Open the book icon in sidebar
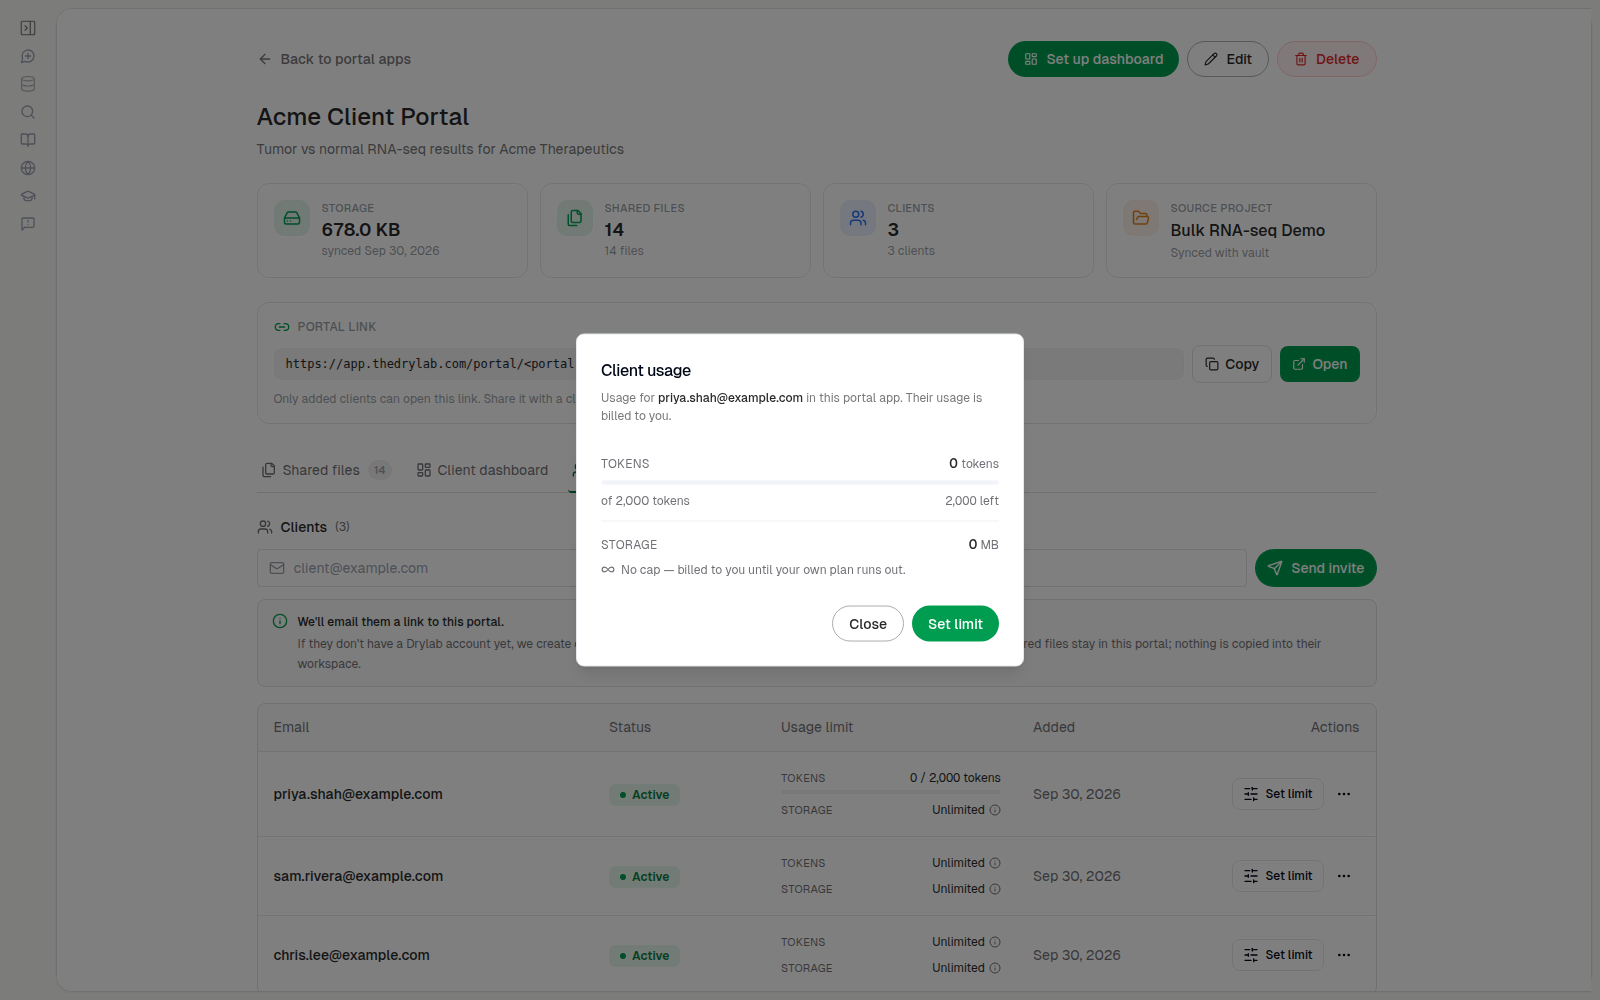Screen dimensions: 1600x1000 pyautogui.click(x=28, y=140)
